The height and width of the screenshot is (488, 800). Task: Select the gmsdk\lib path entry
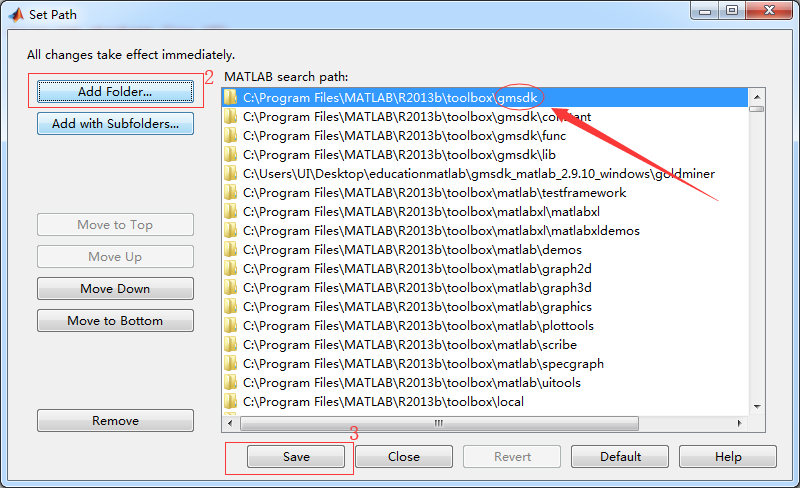click(485, 155)
